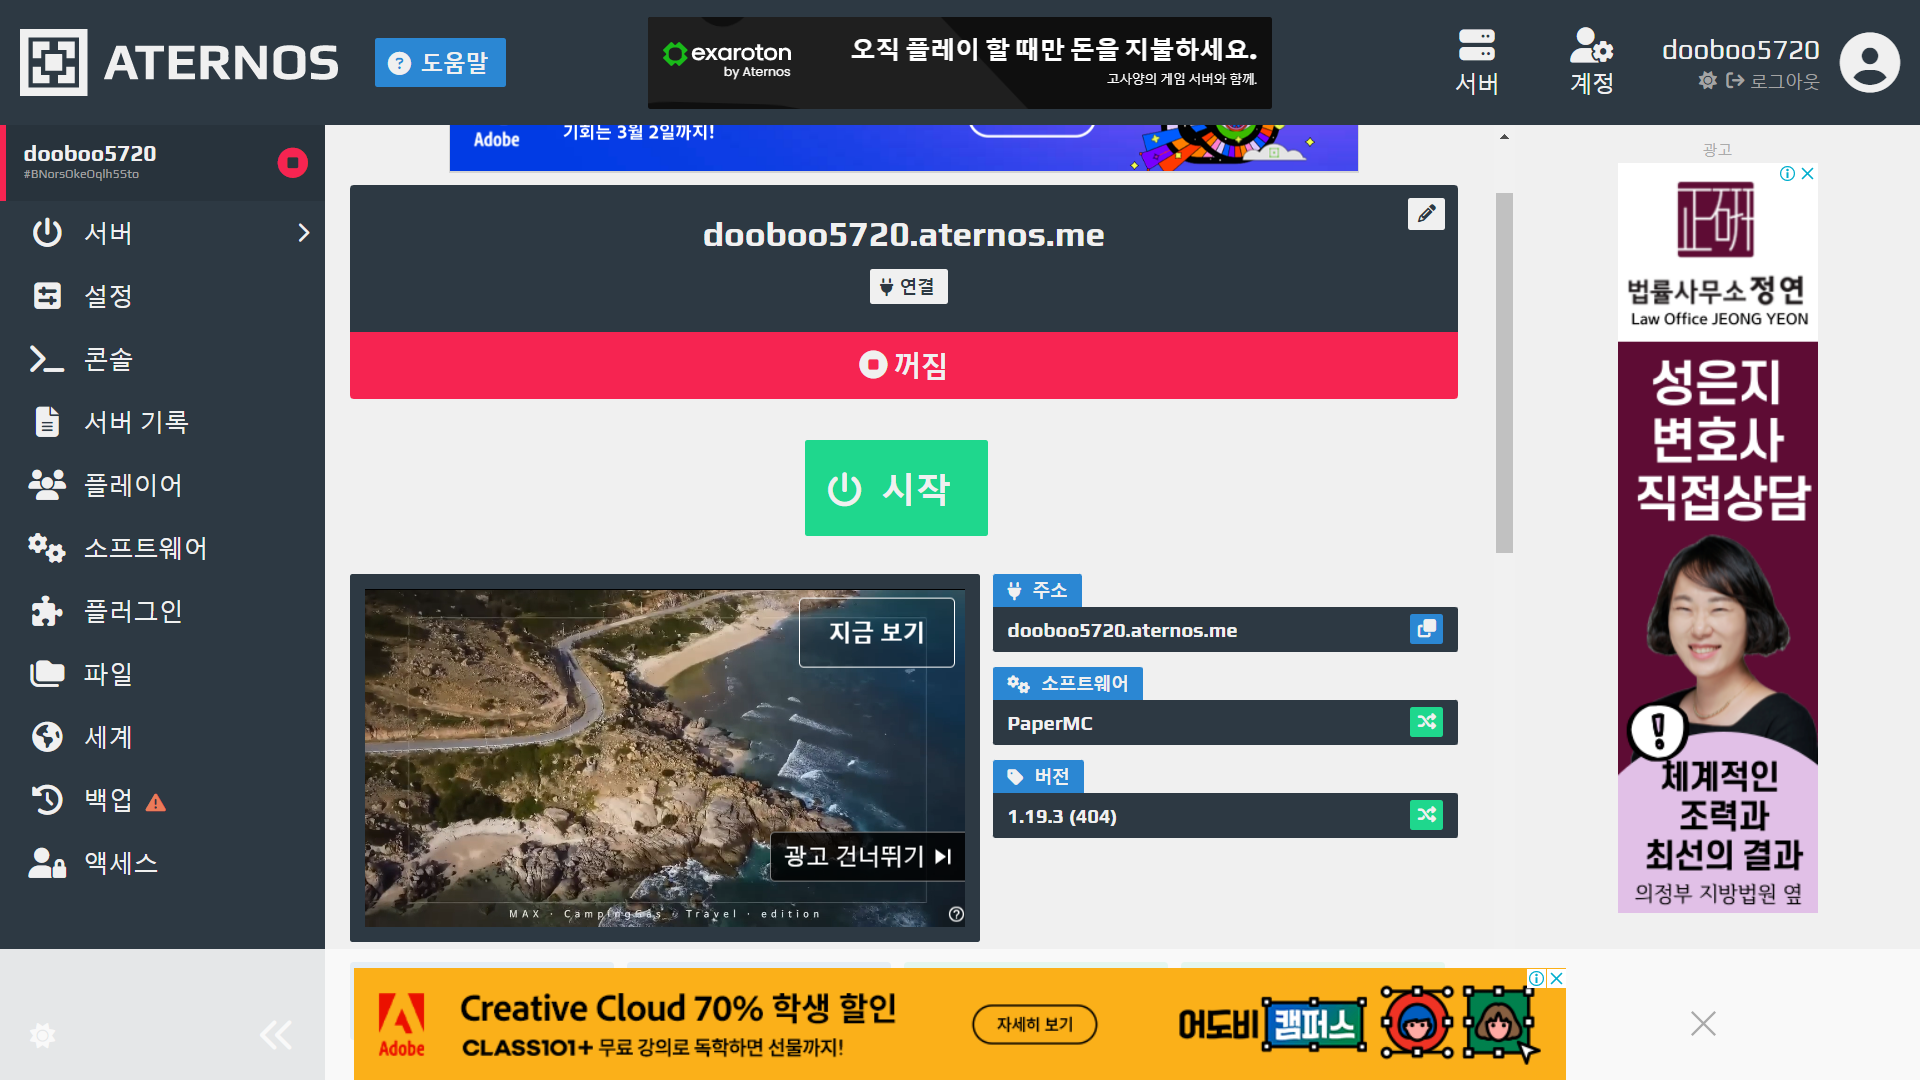Click the settings gear at the bottom of the sidebar
Screen dimensions: 1920x1080
tap(42, 1035)
